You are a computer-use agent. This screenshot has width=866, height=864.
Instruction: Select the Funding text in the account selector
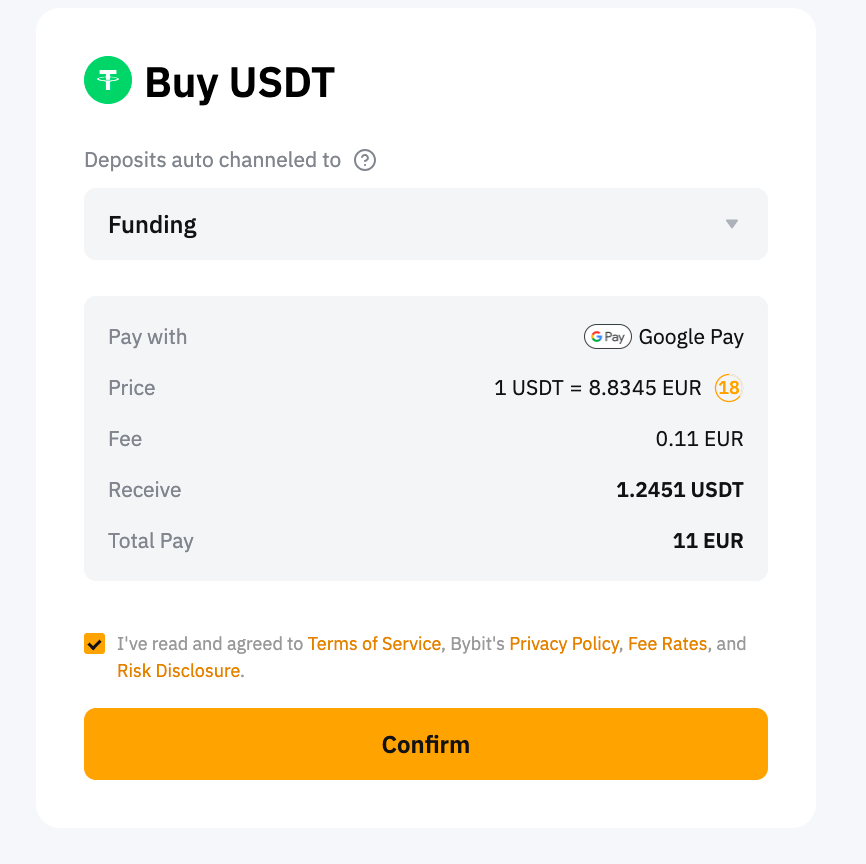coord(152,224)
